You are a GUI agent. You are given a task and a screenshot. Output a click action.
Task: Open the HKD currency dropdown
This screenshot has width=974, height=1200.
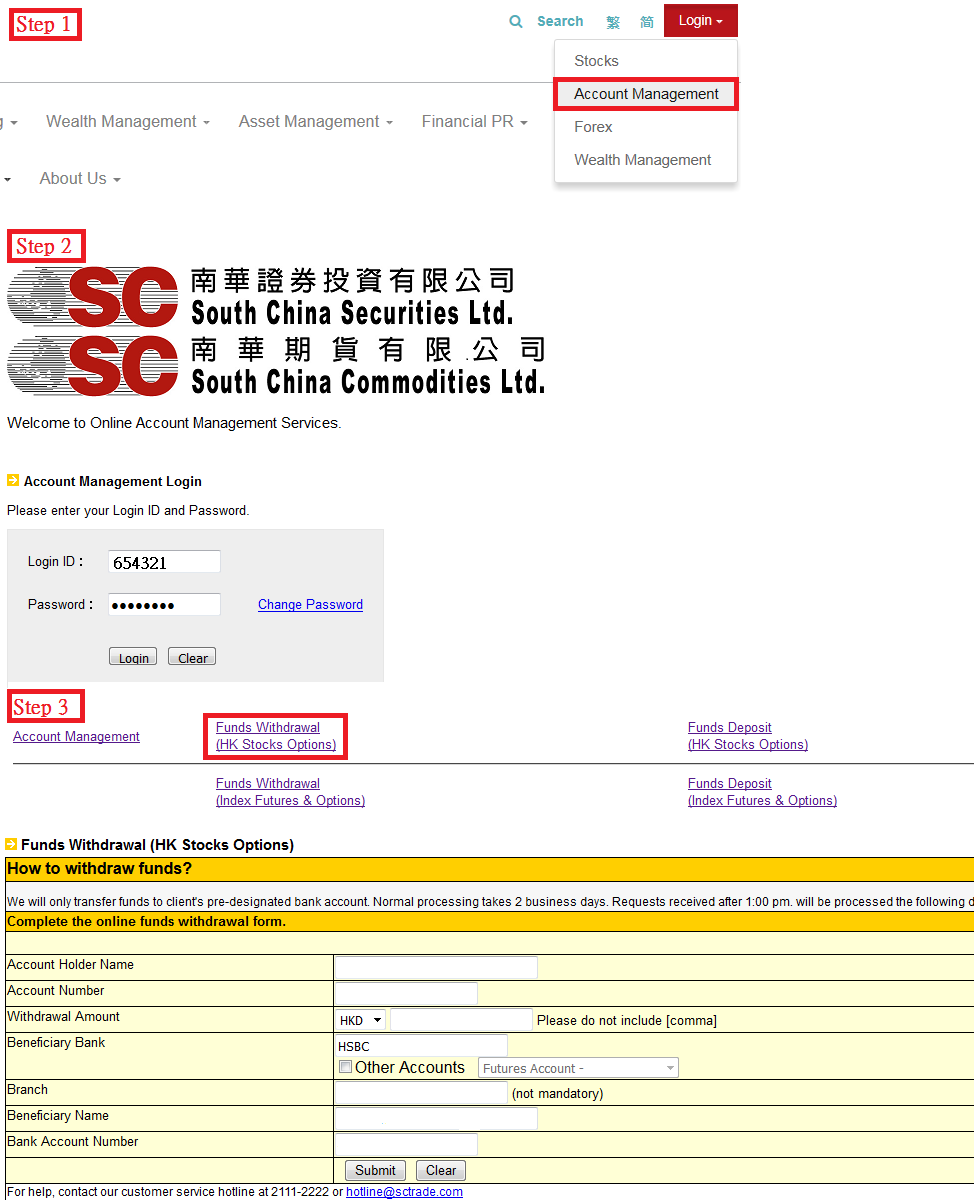(x=361, y=1020)
